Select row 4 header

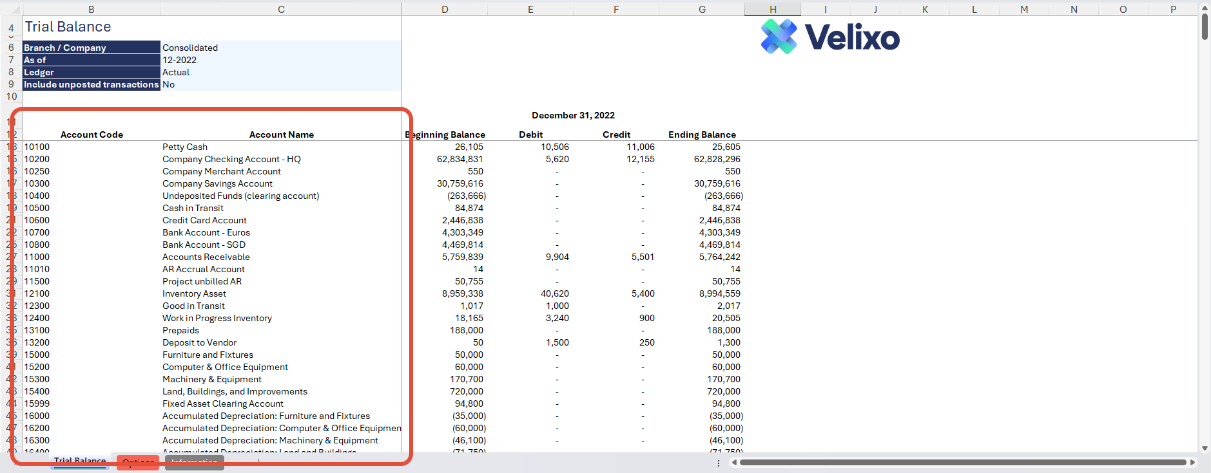(x=11, y=28)
